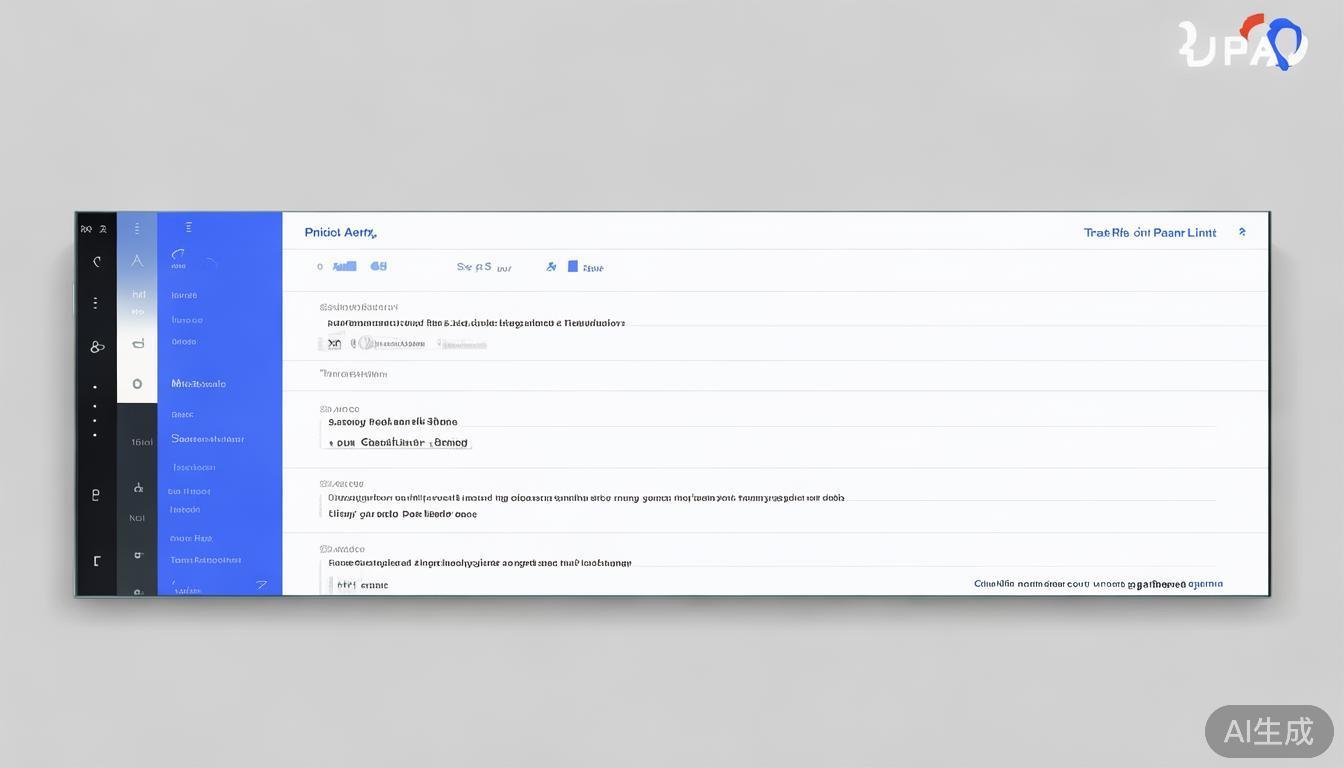Click the 'C' icon in the black sidebar

pyautogui.click(x=97, y=262)
